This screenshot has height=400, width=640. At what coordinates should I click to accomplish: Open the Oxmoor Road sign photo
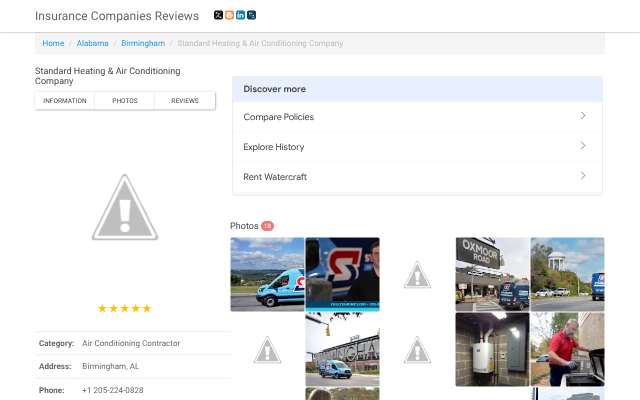click(493, 274)
